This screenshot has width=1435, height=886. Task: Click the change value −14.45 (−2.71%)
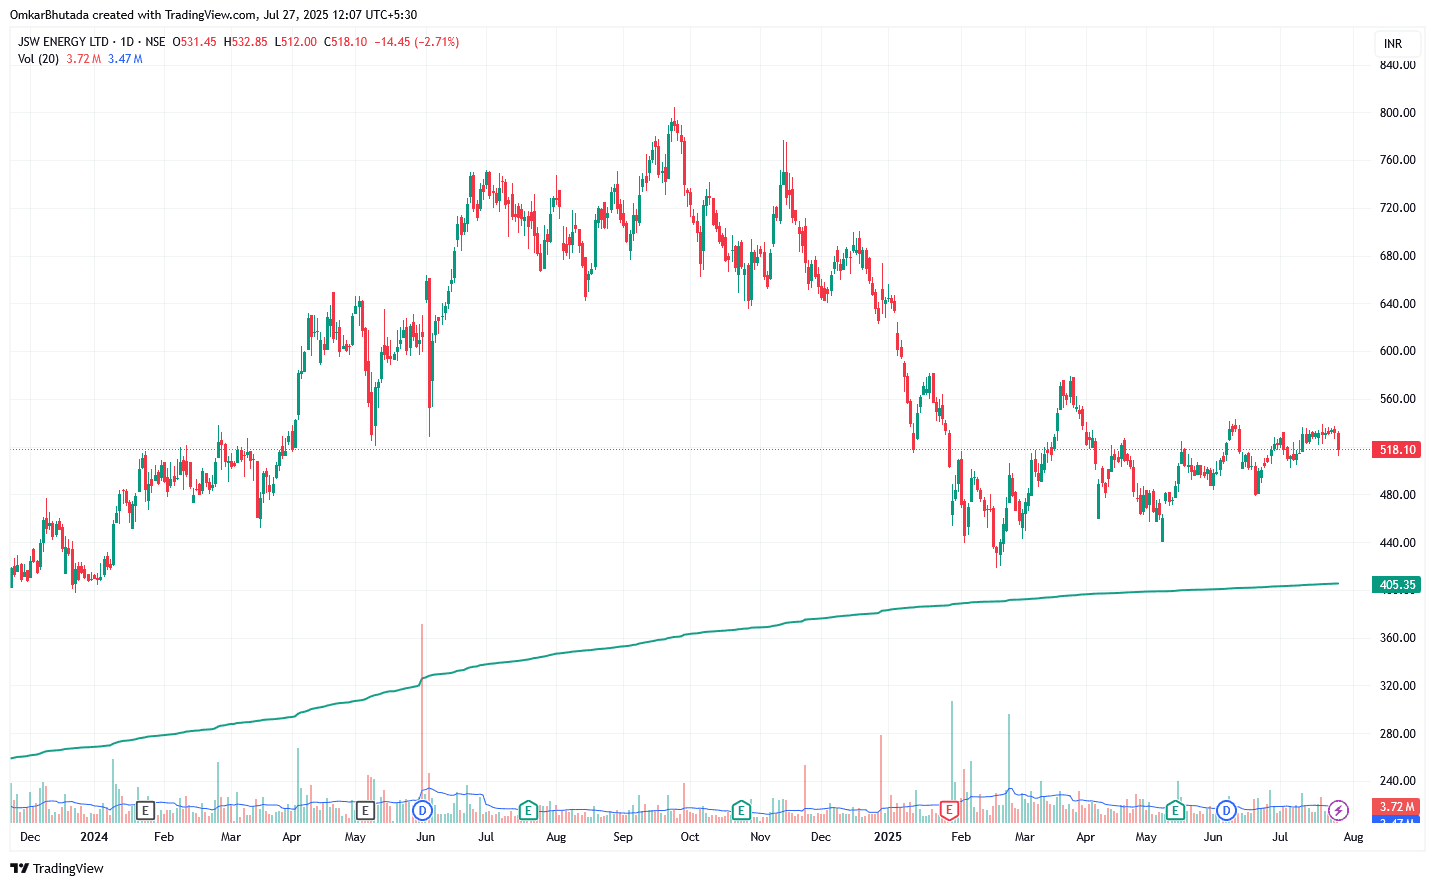(417, 42)
